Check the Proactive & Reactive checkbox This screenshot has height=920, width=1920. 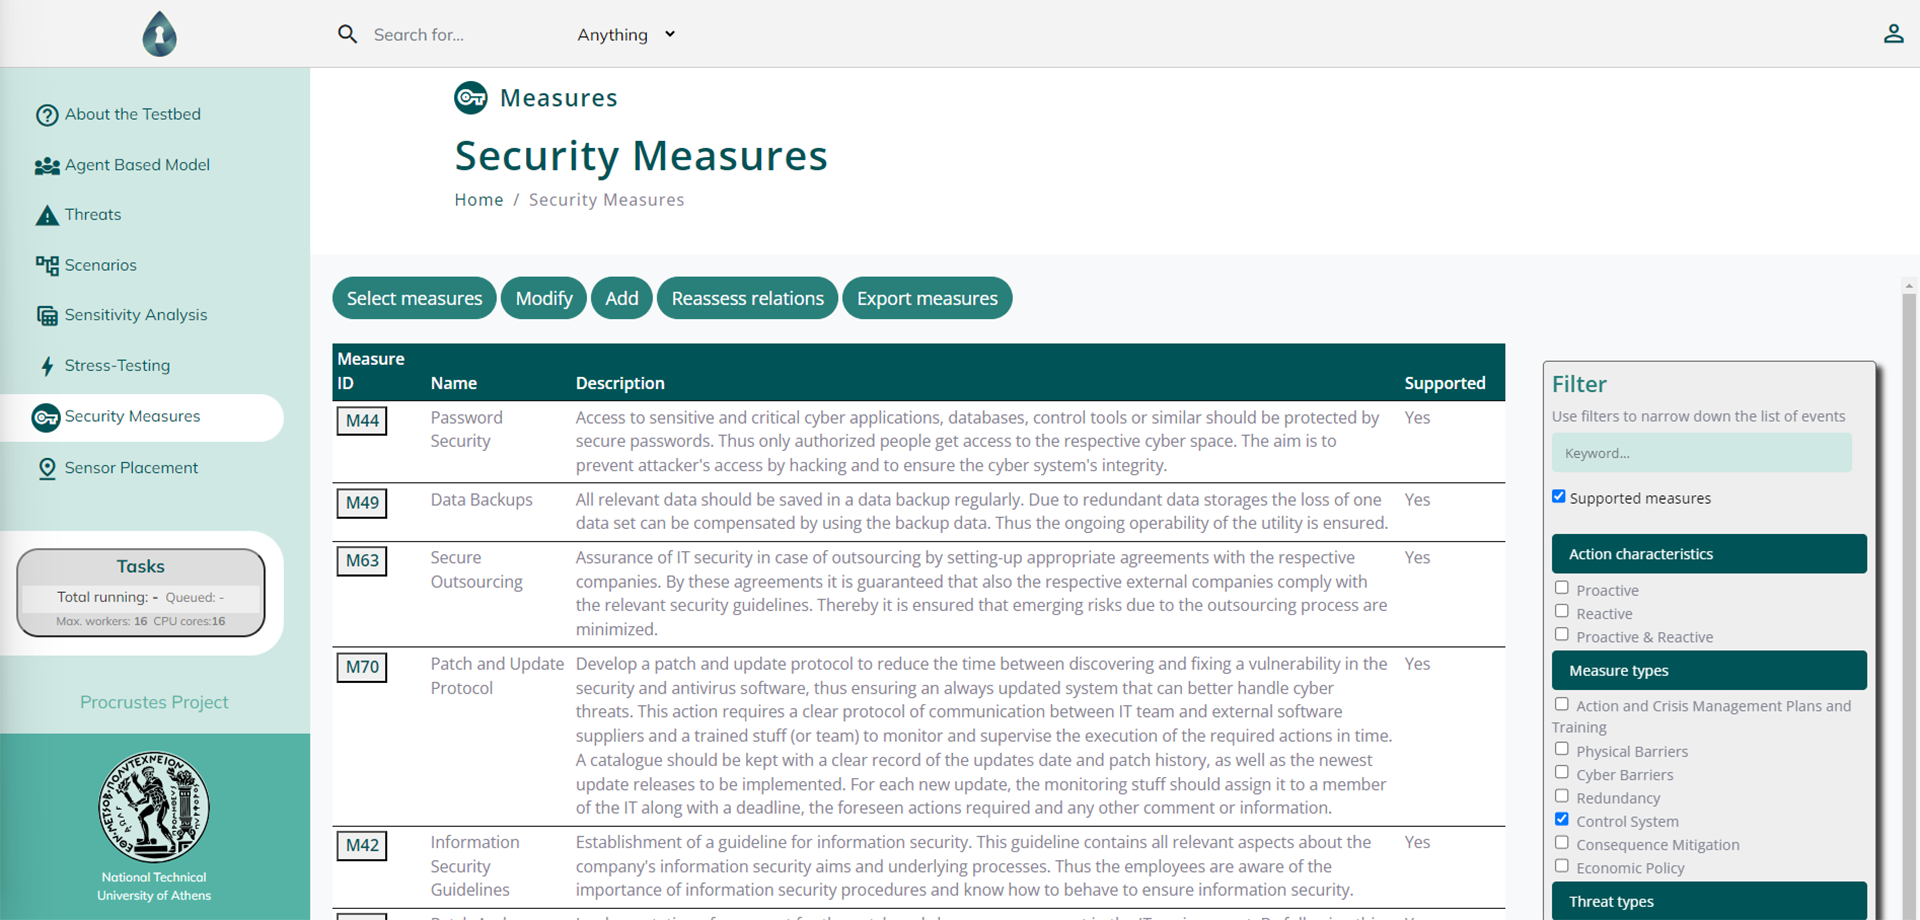[1562, 634]
